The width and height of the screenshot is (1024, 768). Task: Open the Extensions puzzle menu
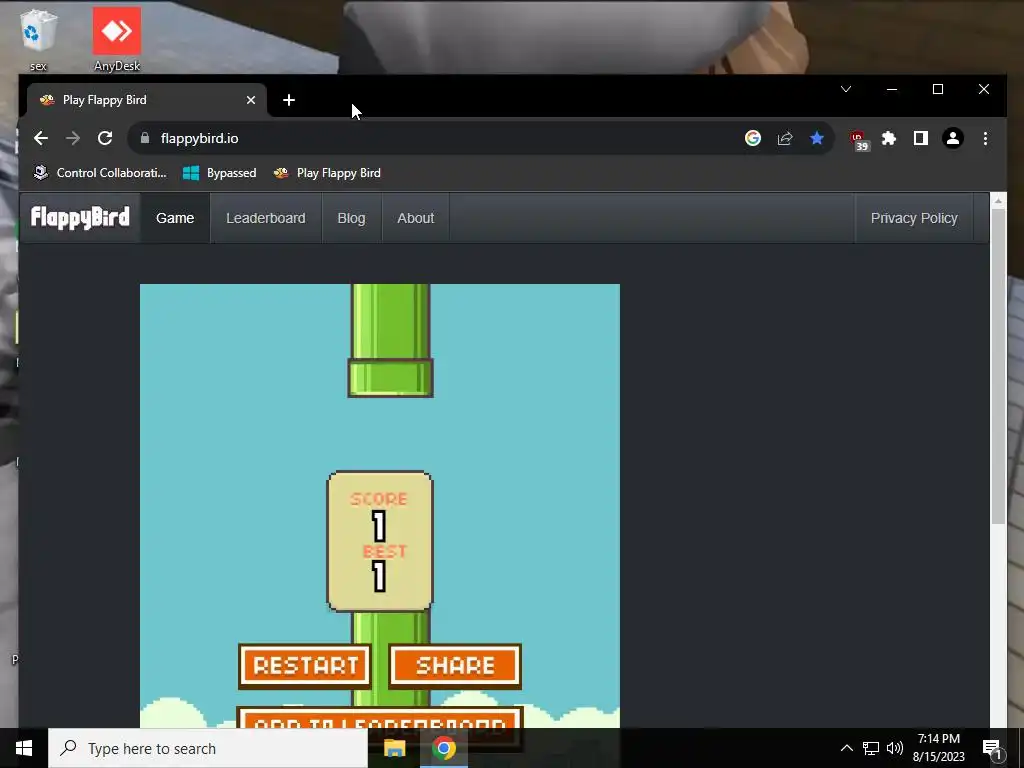[x=889, y=138]
